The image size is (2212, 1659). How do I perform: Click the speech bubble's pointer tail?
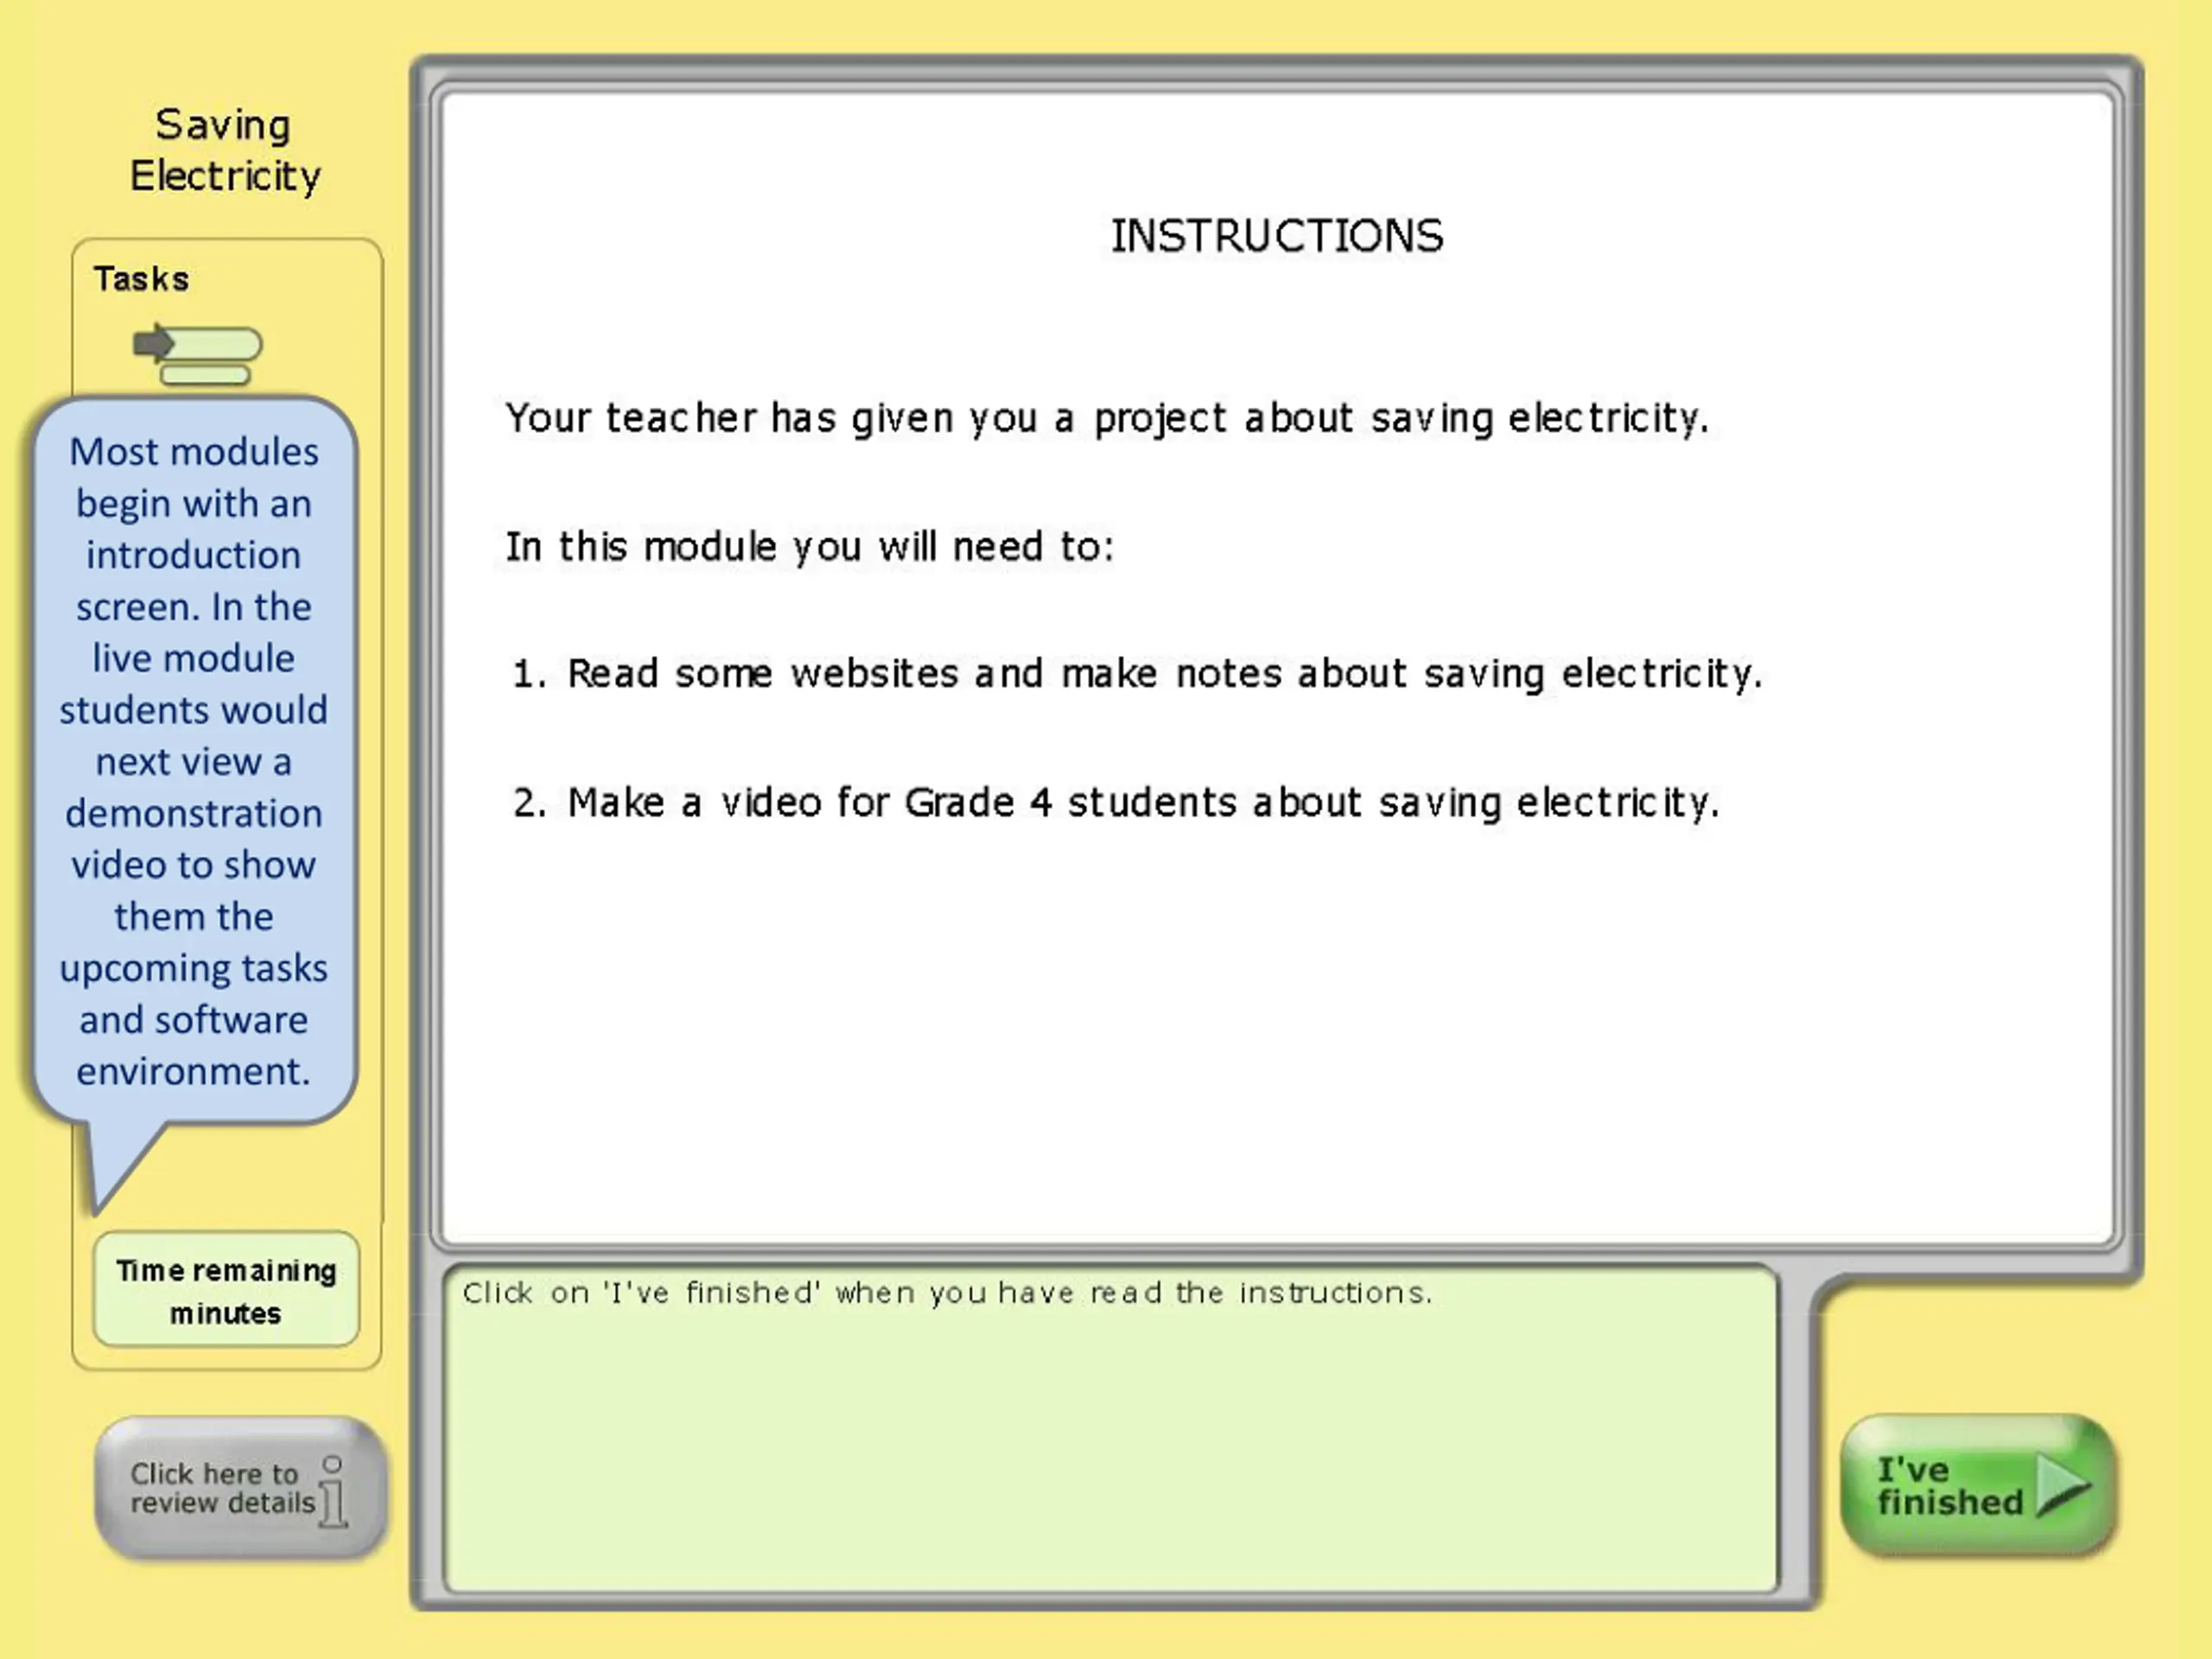click(120, 1165)
